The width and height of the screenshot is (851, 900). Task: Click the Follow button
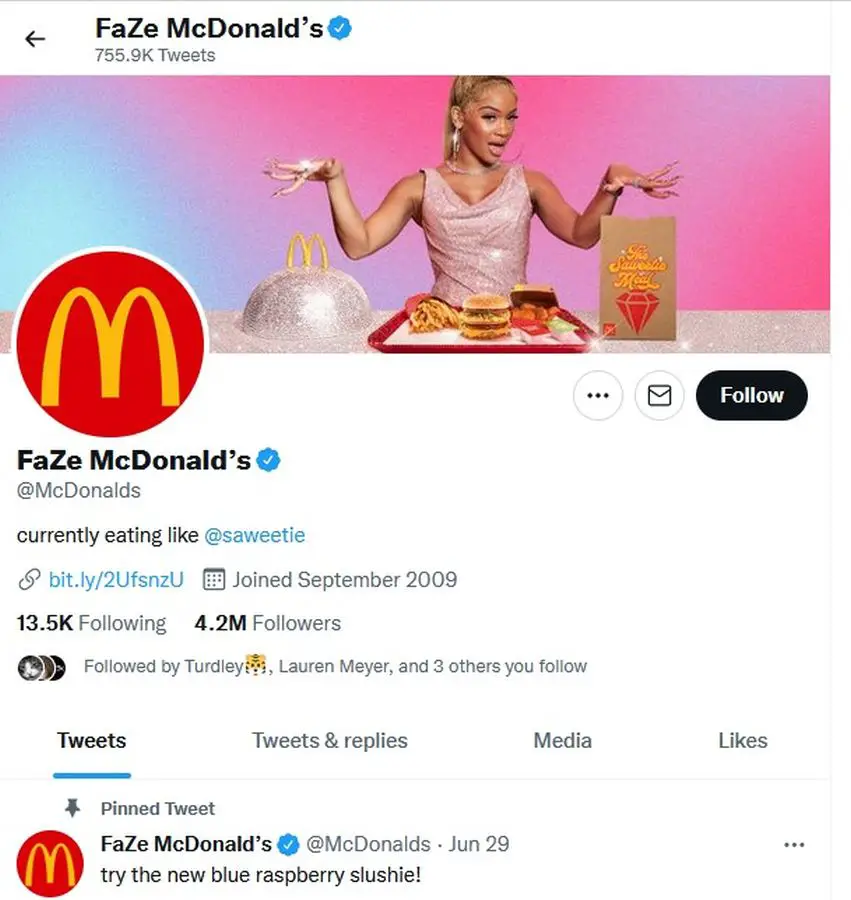coord(751,395)
